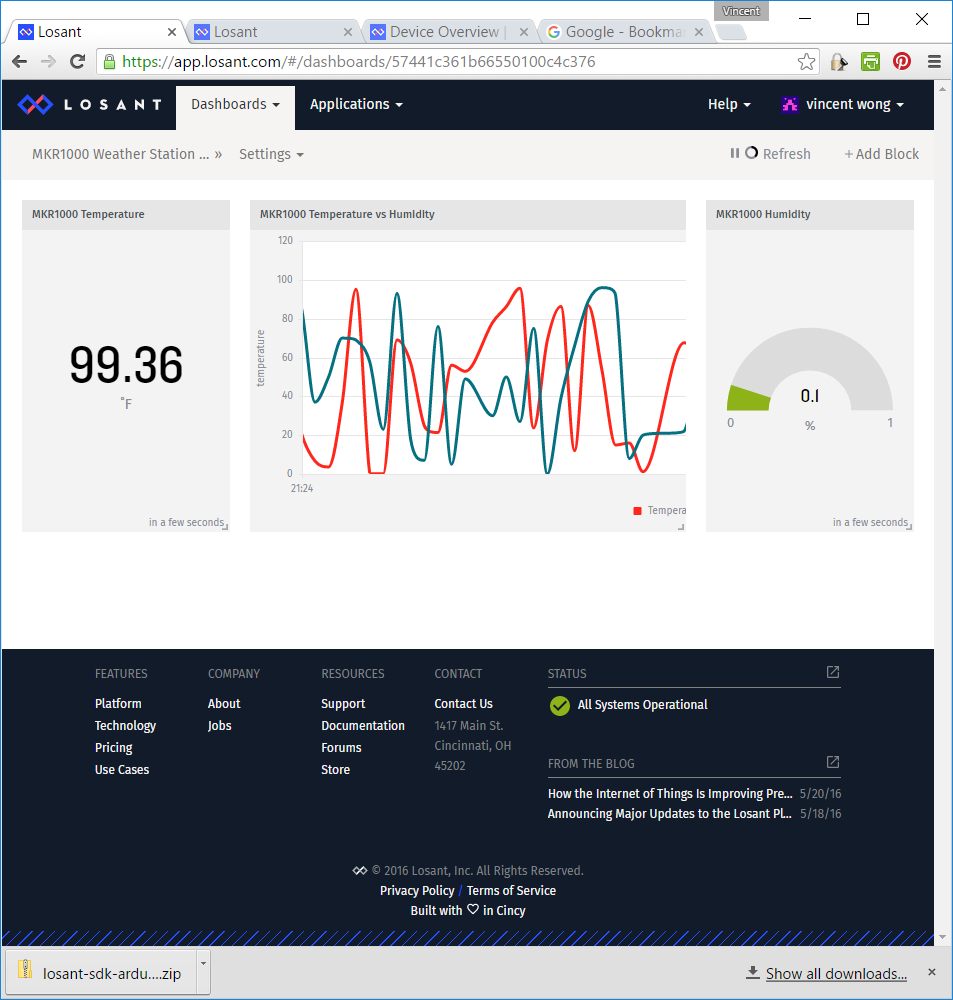Expand the Settings menu
This screenshot has width=953, height=1000.
(x=270, y=154)
